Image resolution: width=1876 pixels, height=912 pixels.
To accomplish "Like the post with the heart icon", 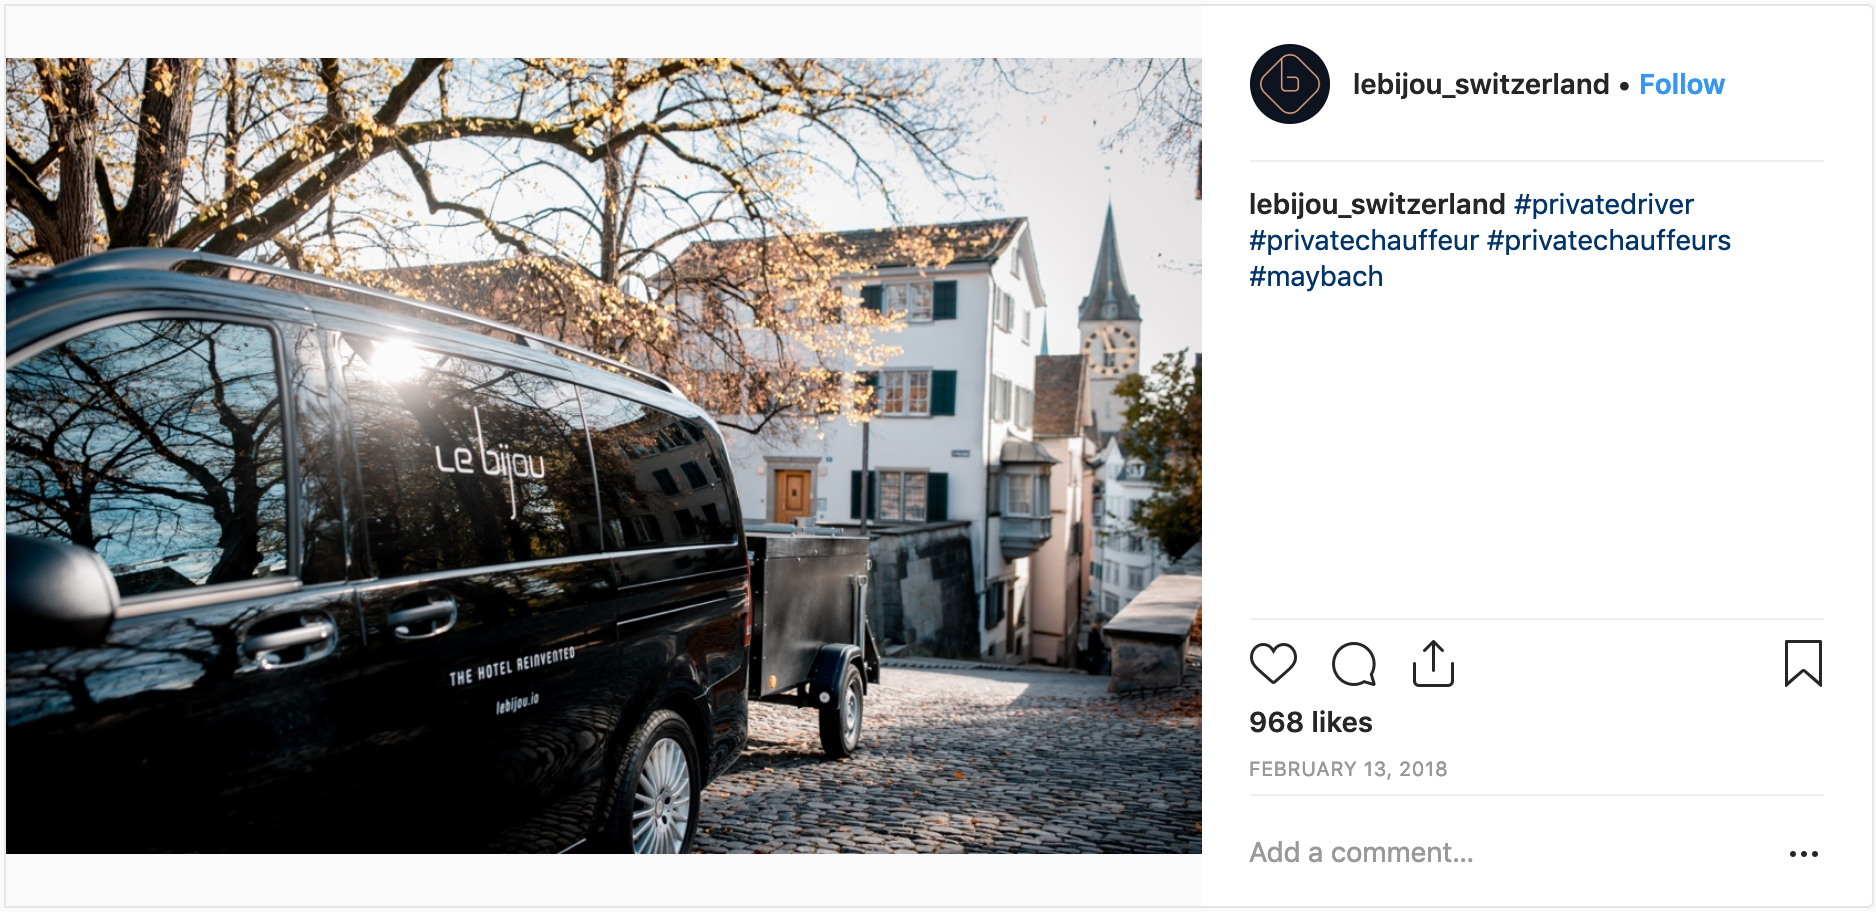I will point(1273,664).
